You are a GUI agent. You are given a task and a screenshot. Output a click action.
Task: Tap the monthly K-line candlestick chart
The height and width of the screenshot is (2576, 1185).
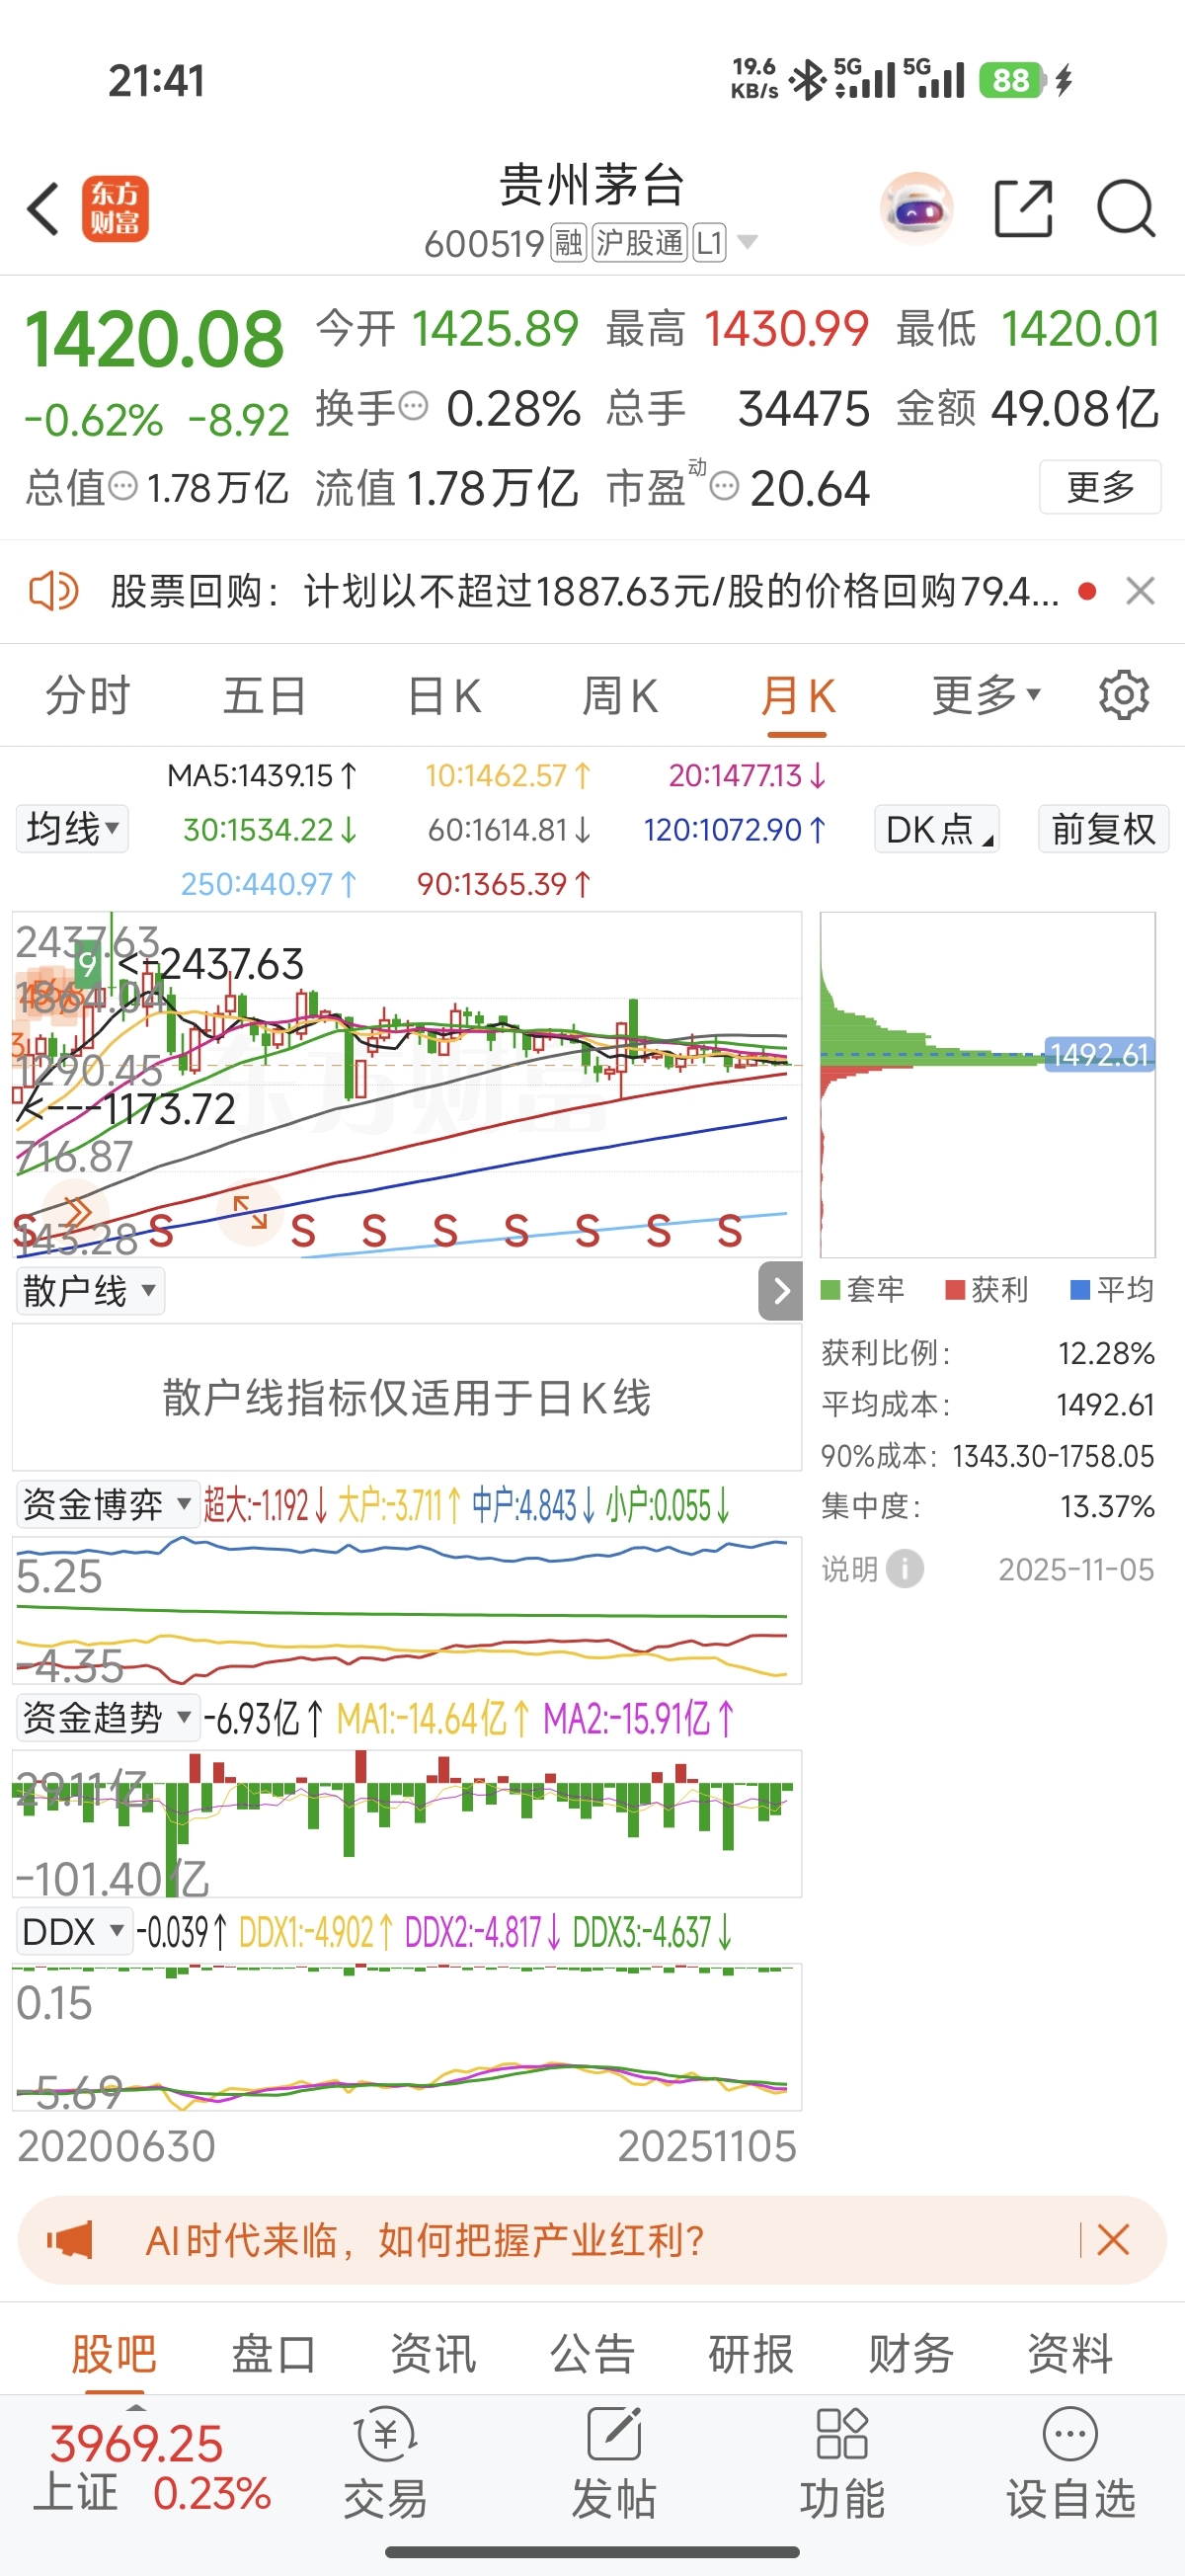pos(407,1085)
